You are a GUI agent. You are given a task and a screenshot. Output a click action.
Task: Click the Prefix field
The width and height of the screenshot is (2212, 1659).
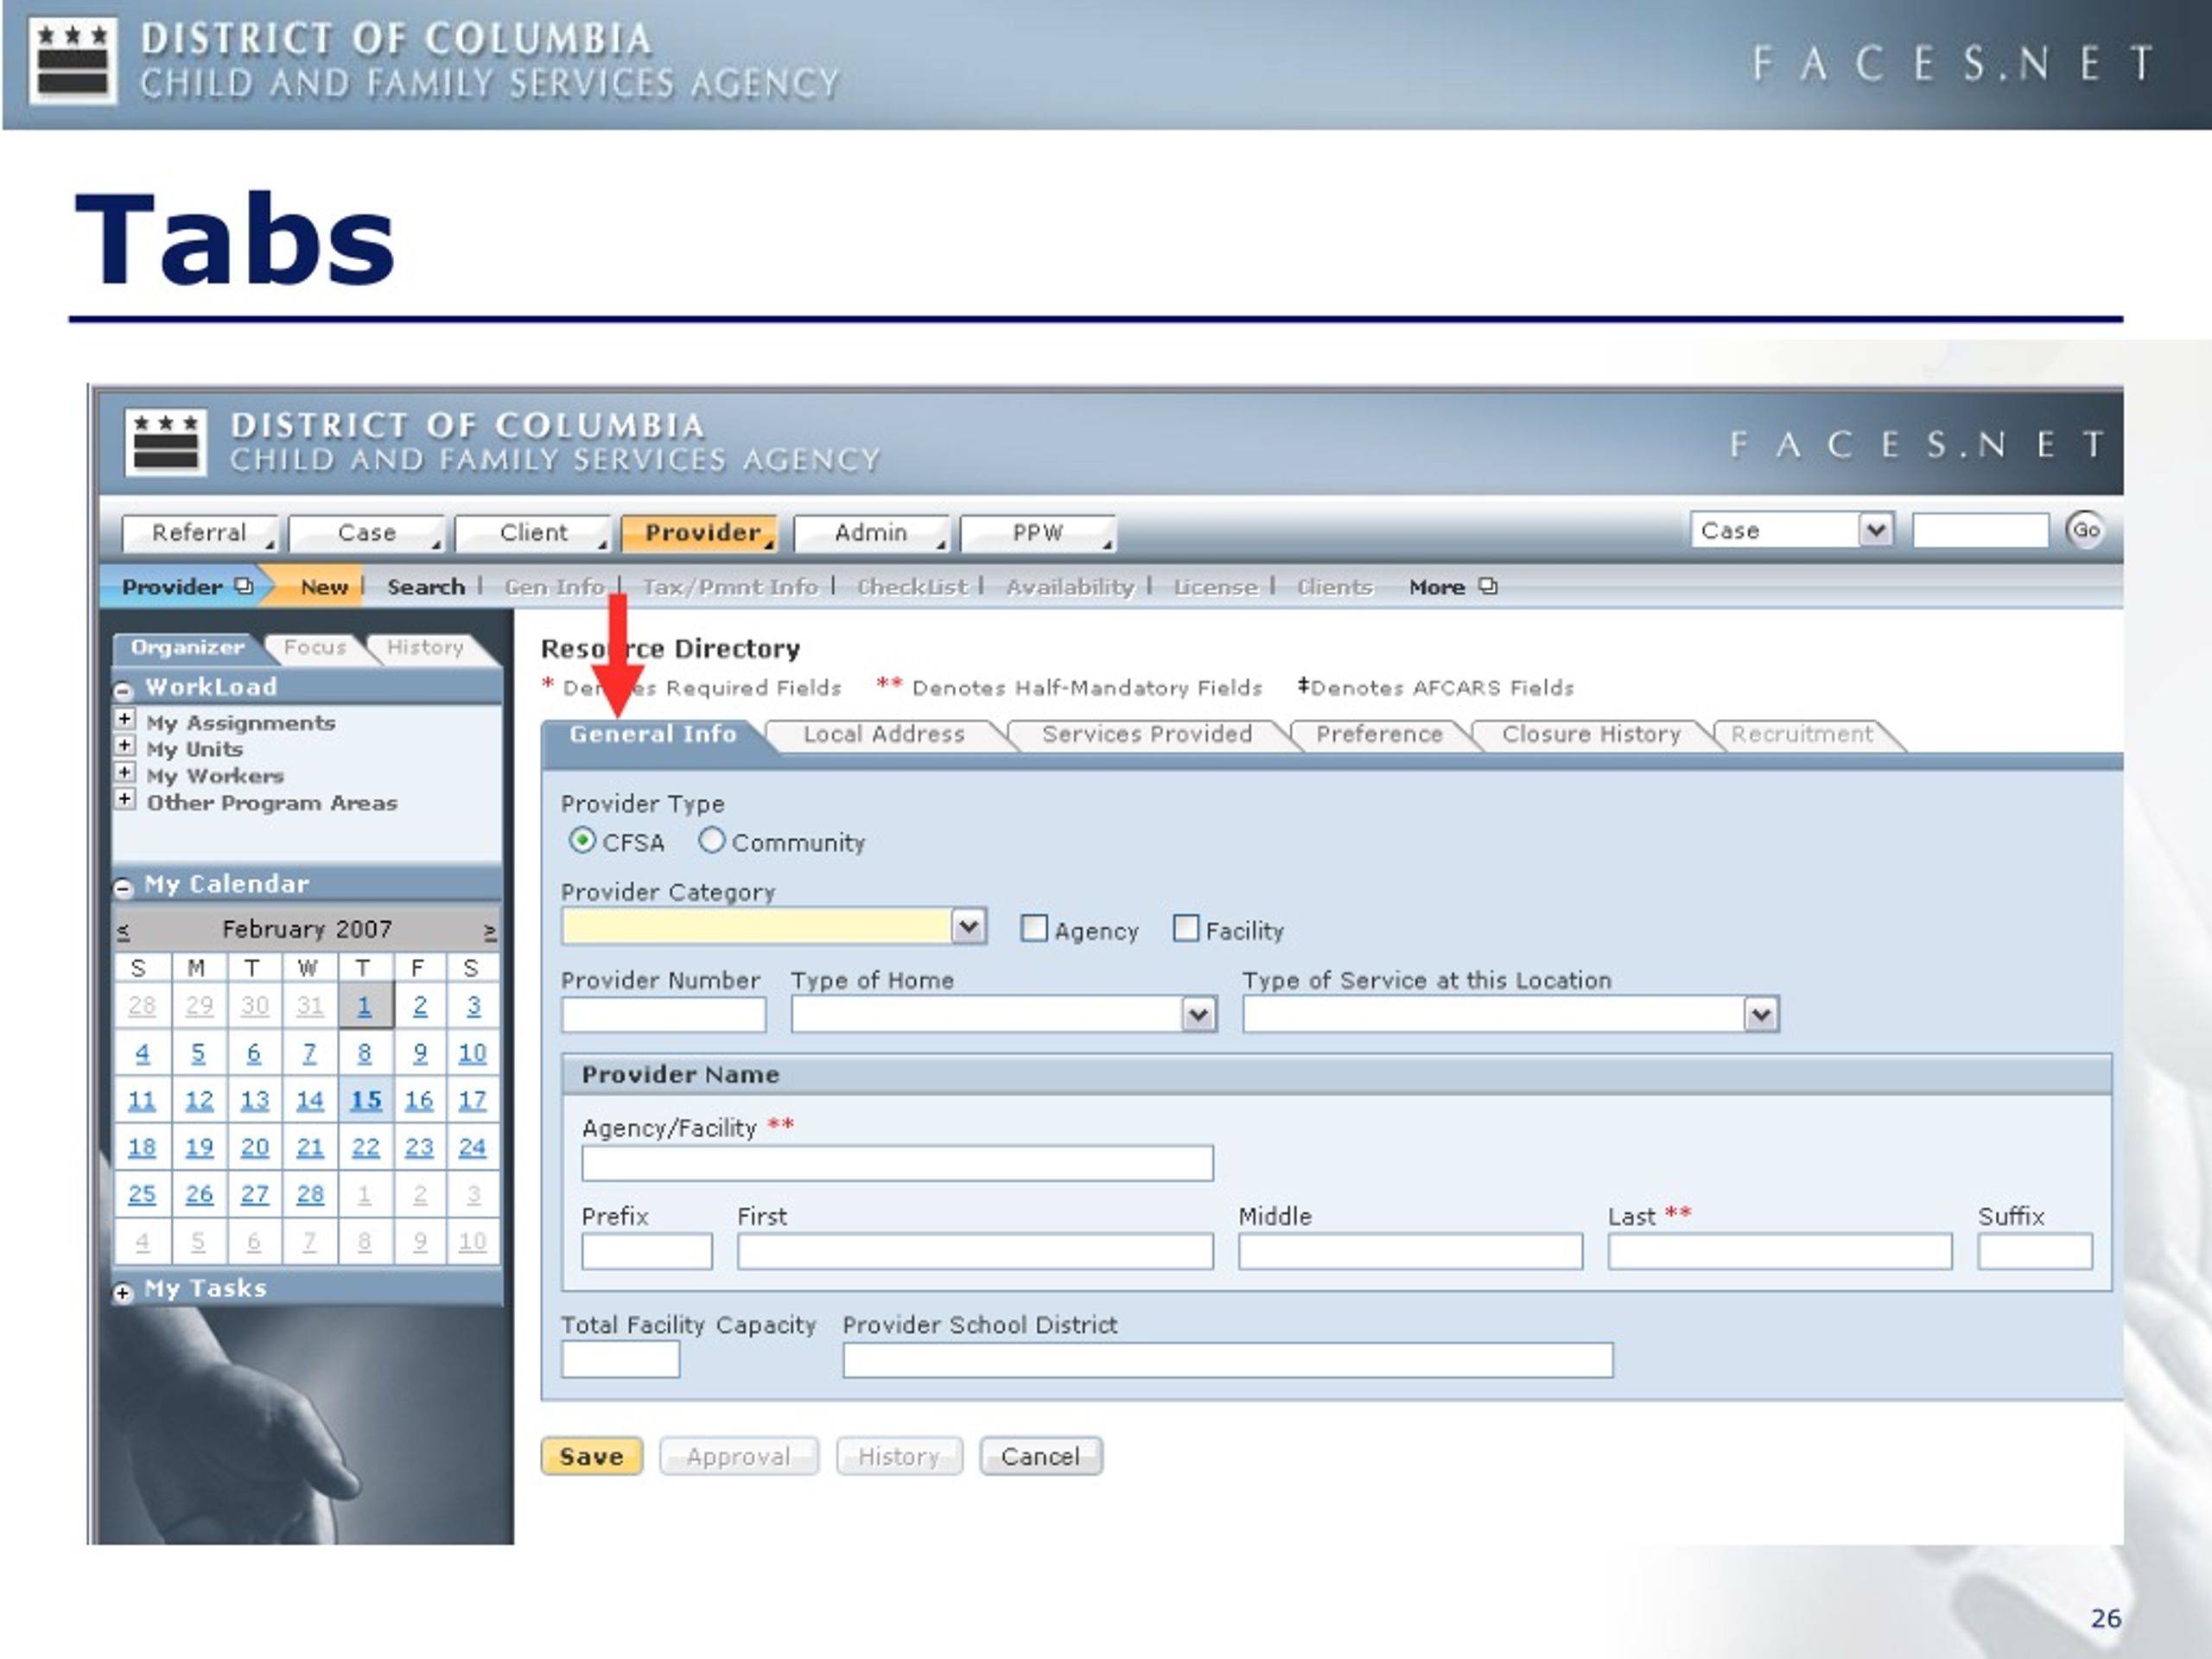(647, 1251)
